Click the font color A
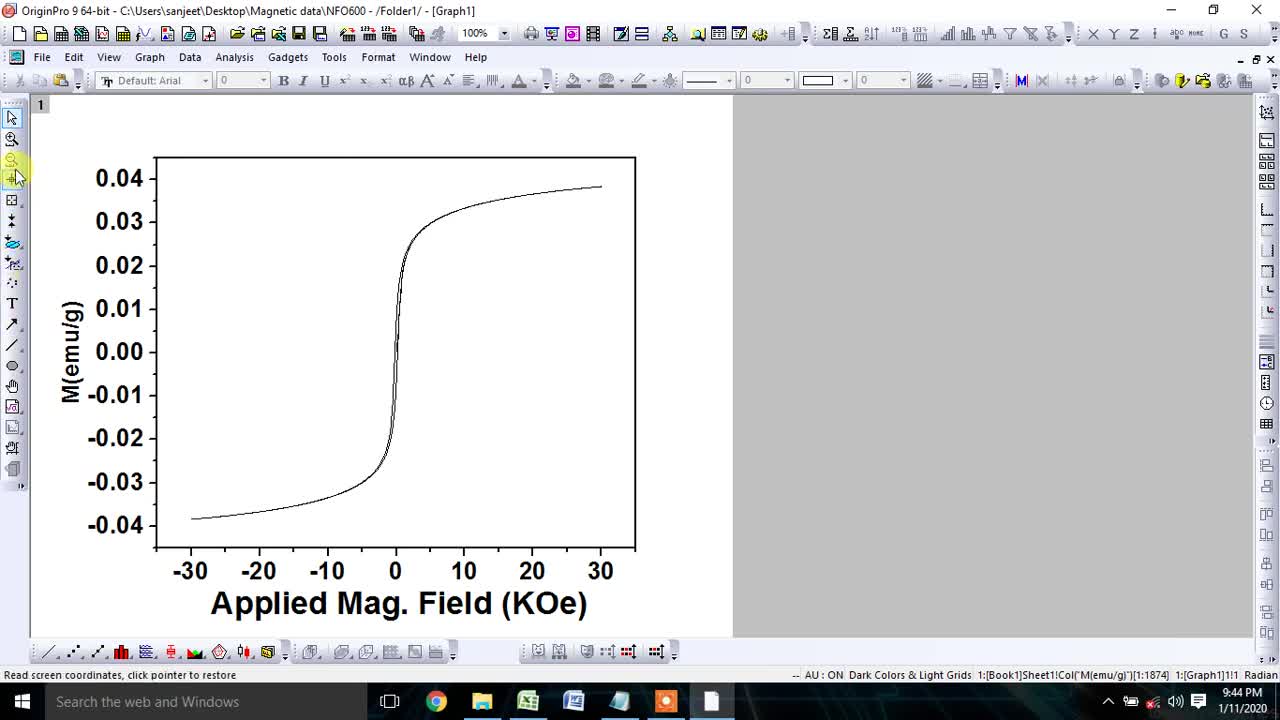 click(519, 81)
